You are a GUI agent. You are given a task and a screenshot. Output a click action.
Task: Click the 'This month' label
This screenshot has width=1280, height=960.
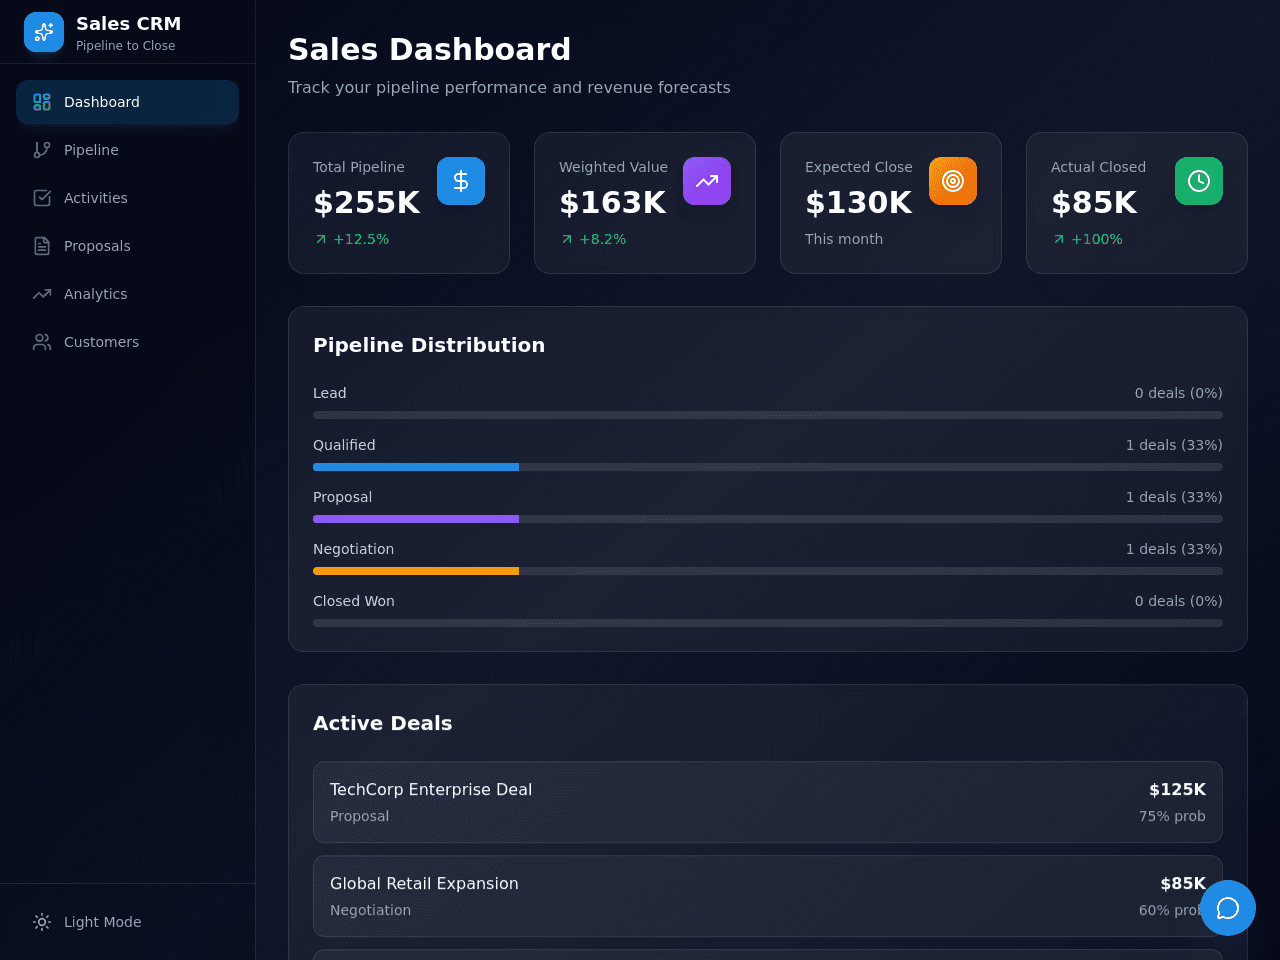pos(844,239)
